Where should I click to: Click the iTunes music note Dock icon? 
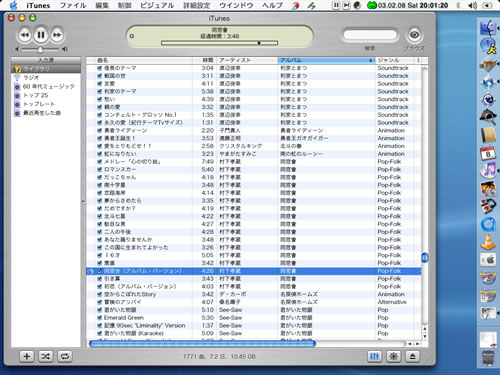[x=488, y=170]
